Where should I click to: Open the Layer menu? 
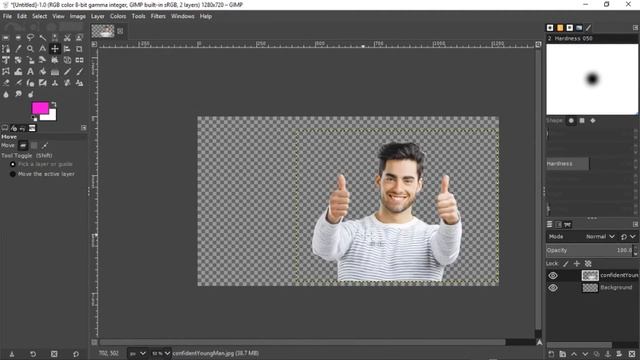pyautogui.click(x=98, y=16)
